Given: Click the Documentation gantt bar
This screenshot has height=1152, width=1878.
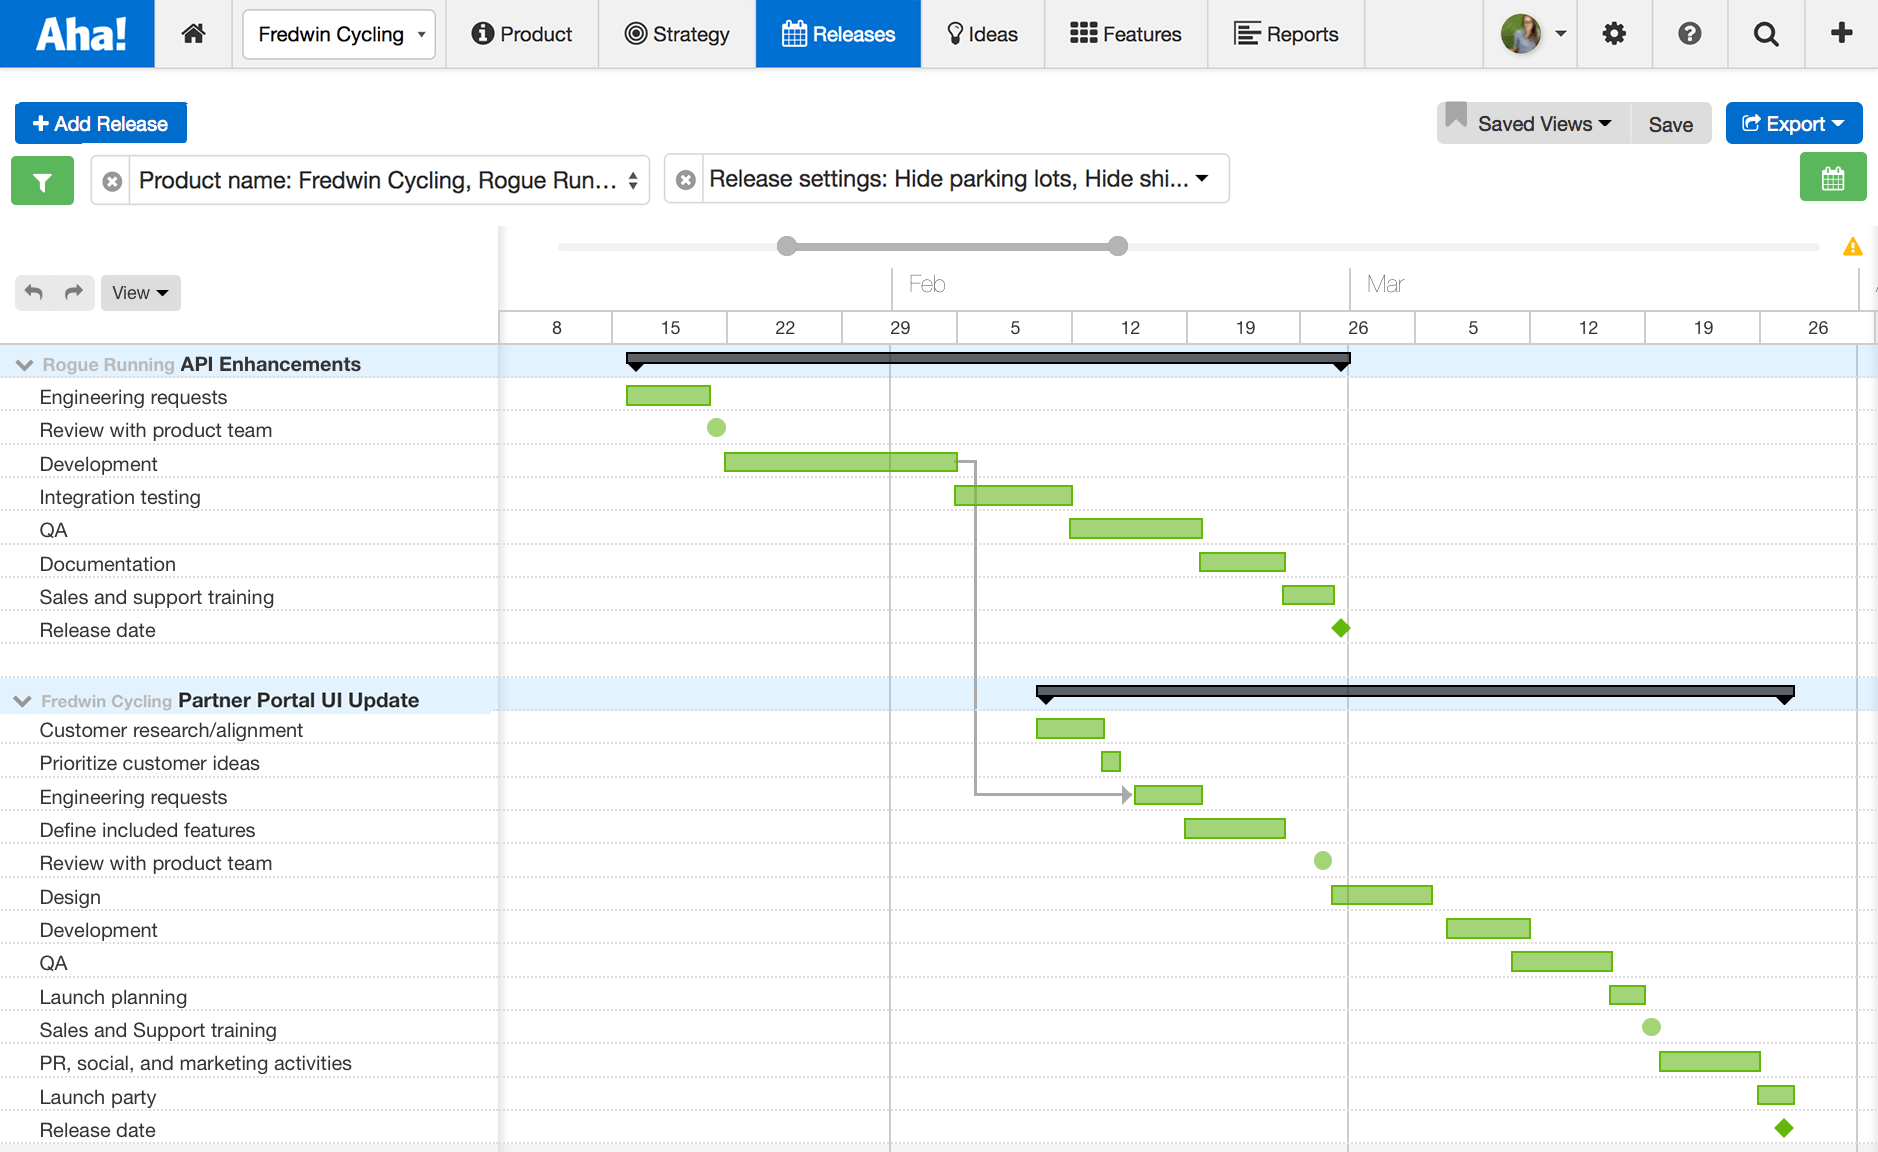Looking at the screenshot, I should click(x=1242, y=562).
